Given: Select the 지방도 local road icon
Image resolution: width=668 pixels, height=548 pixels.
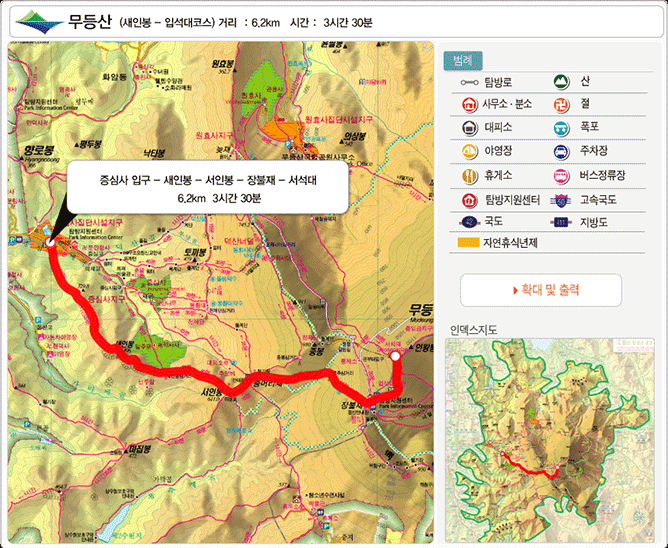Looking at the screenshot, I should [561, 222].
